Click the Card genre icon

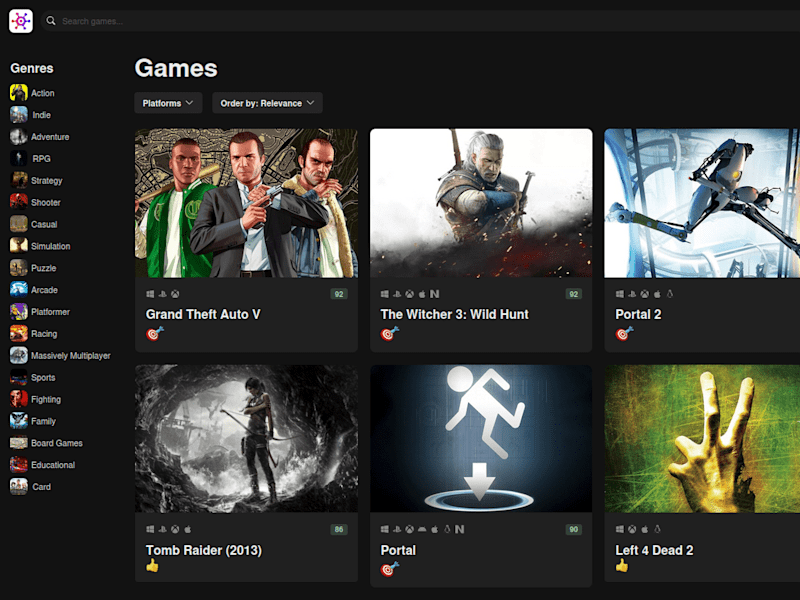19,487
